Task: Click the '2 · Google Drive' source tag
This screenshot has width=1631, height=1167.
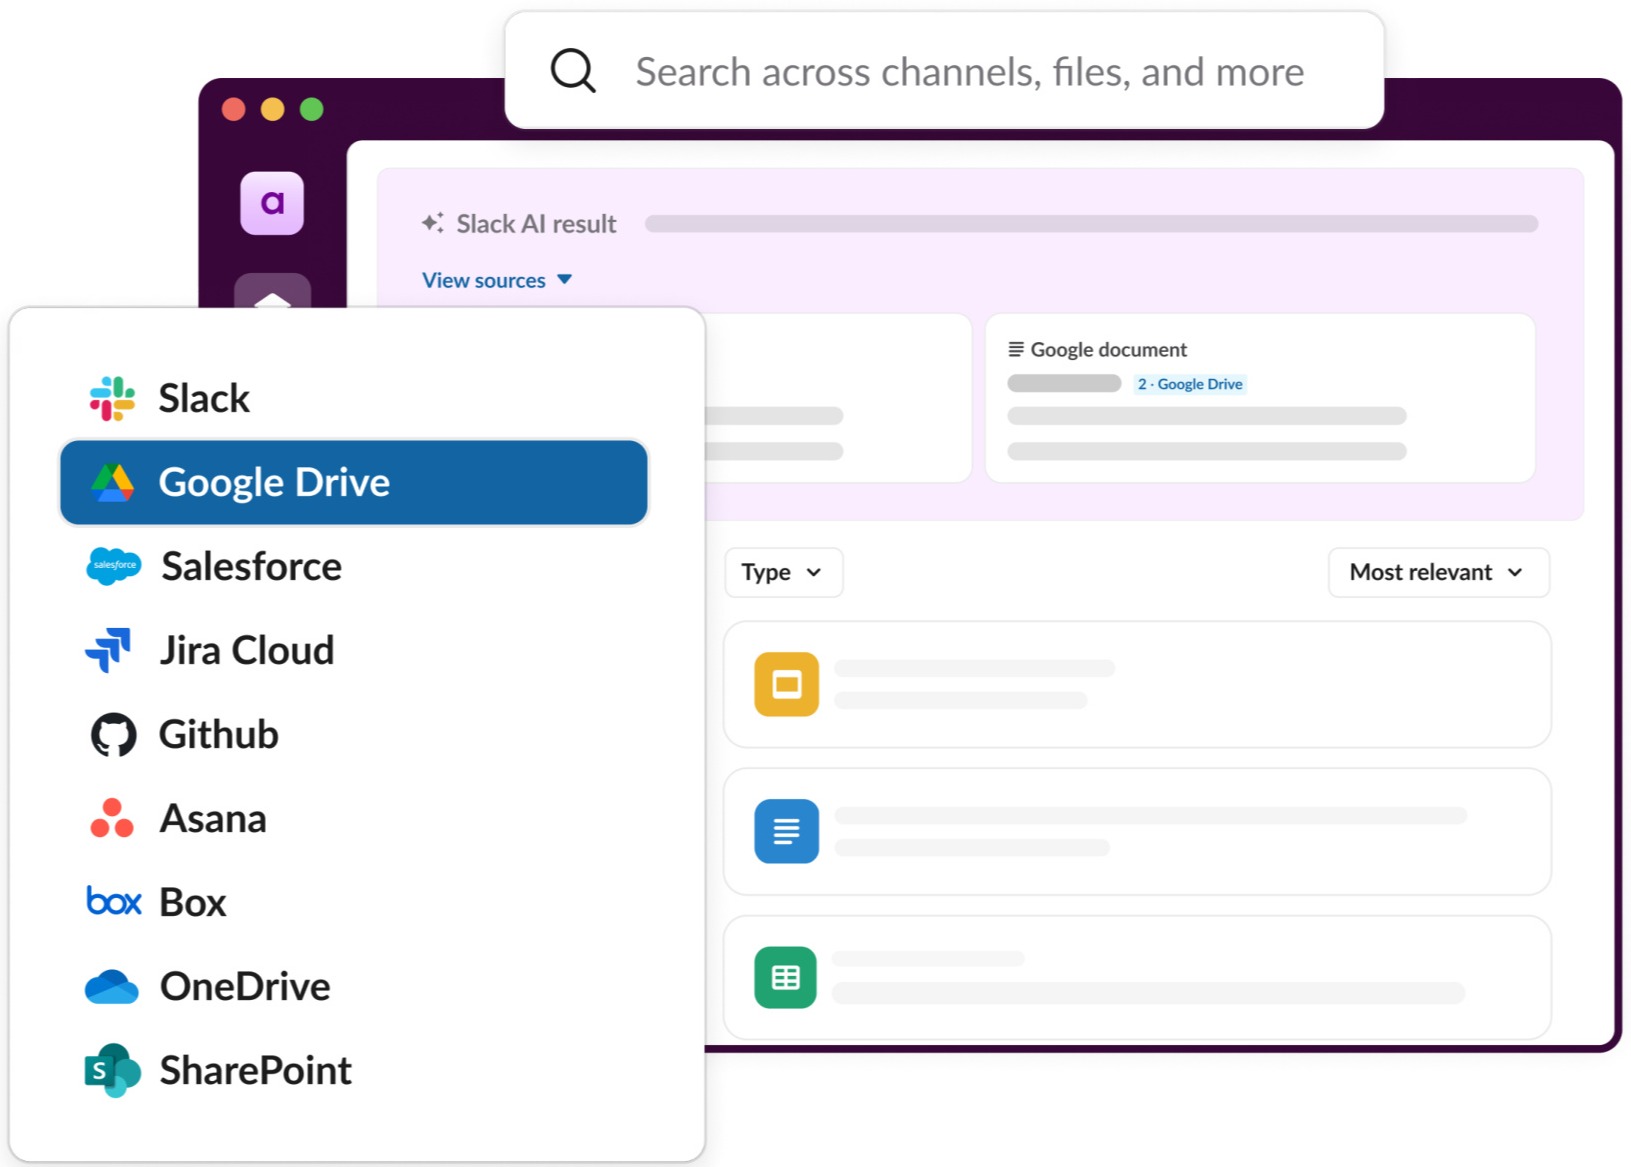Action: [x=1190, y=384]
